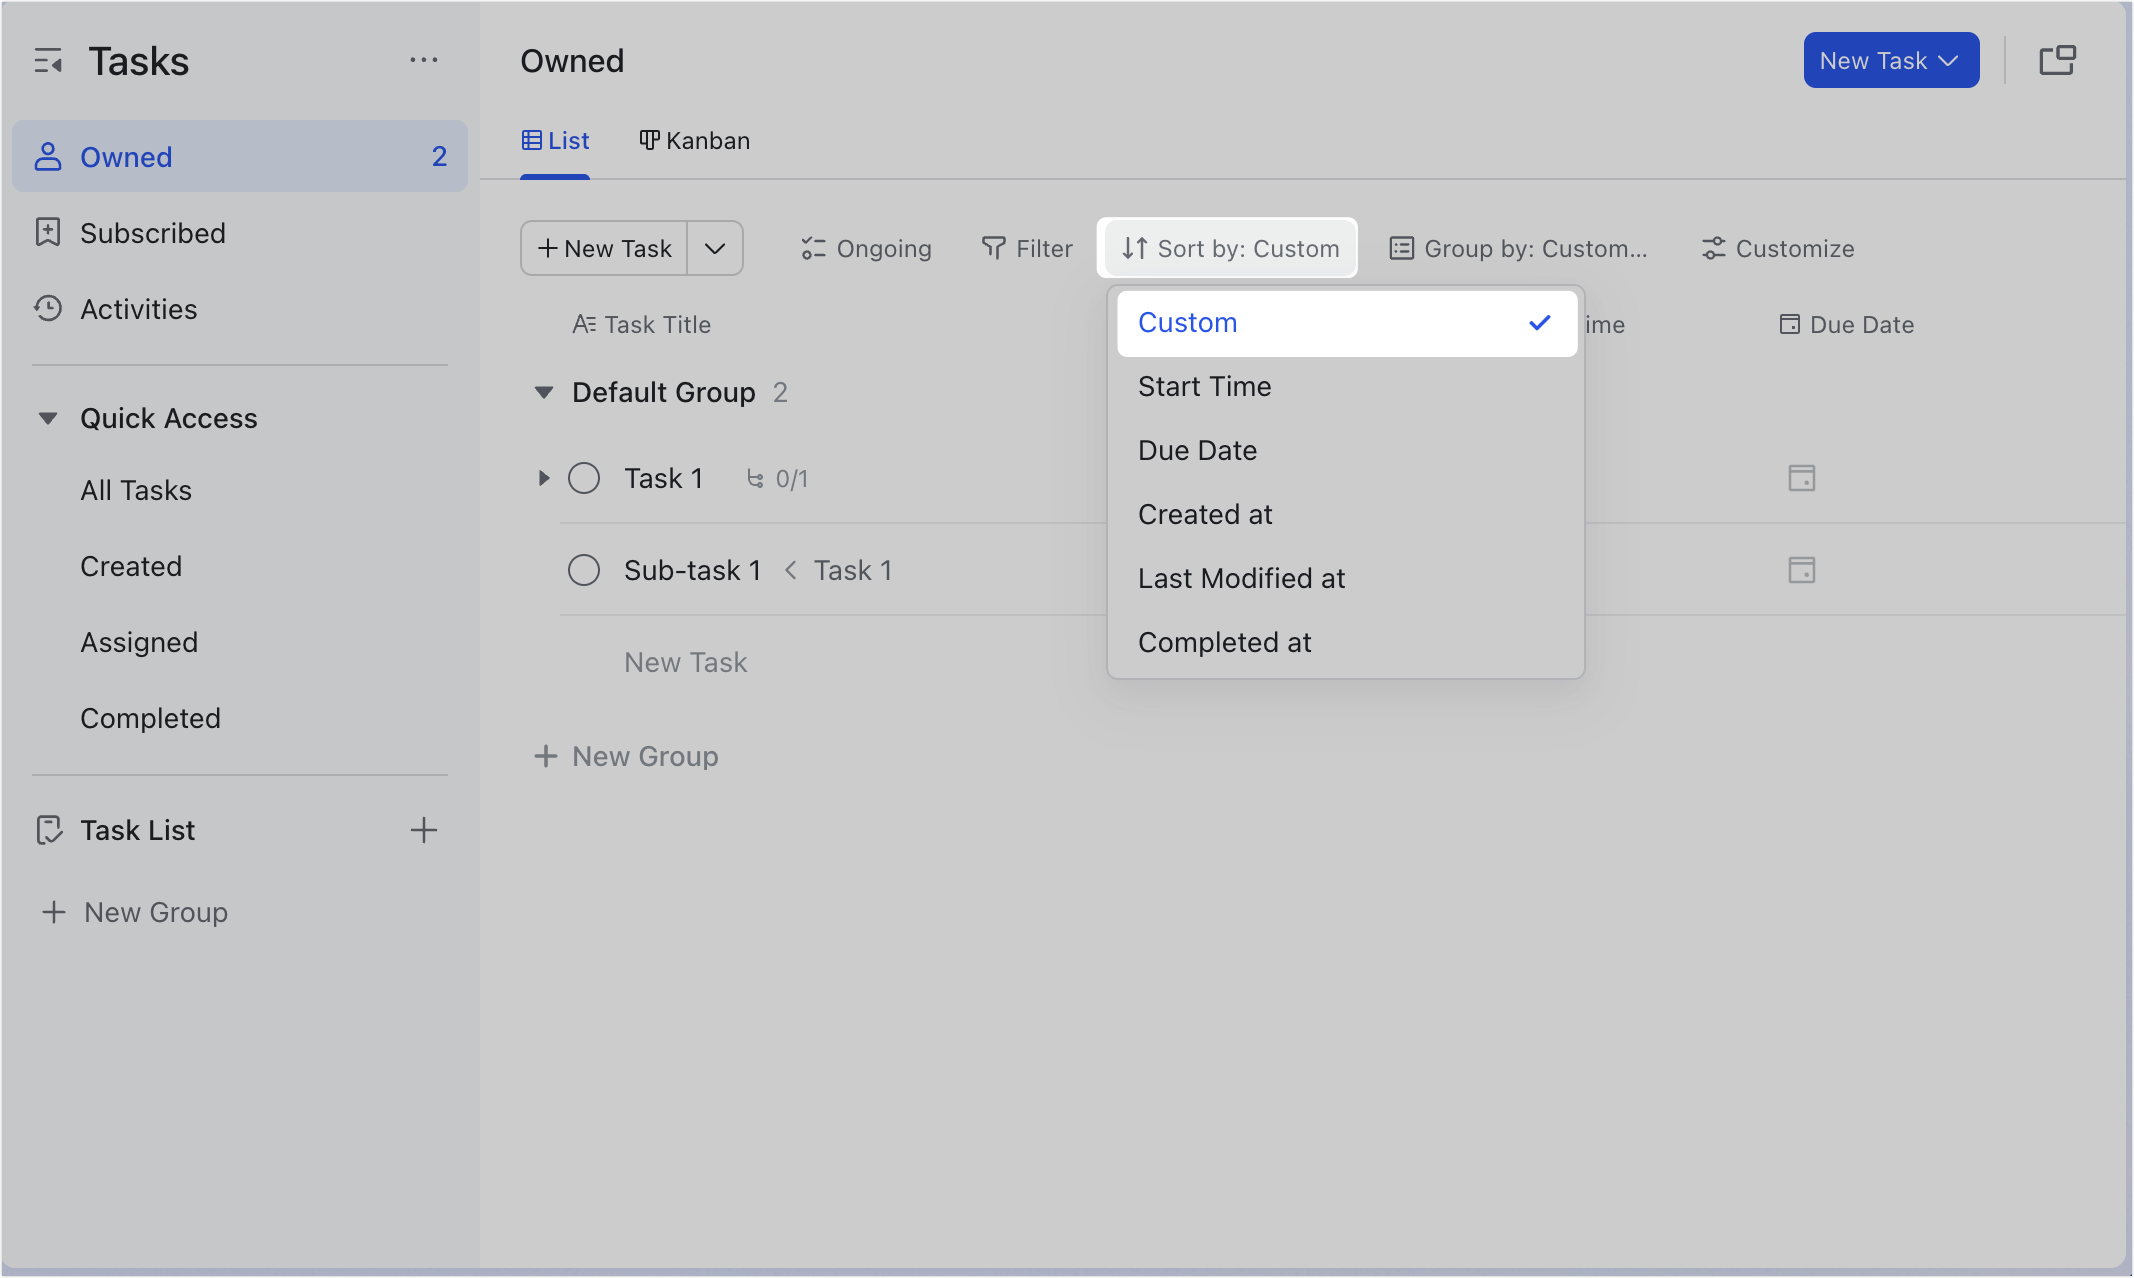Open Assigned in Quick Access
Image resolution: width=2134 pixels, height=1278 pixels.
click(x=139, y=642)
